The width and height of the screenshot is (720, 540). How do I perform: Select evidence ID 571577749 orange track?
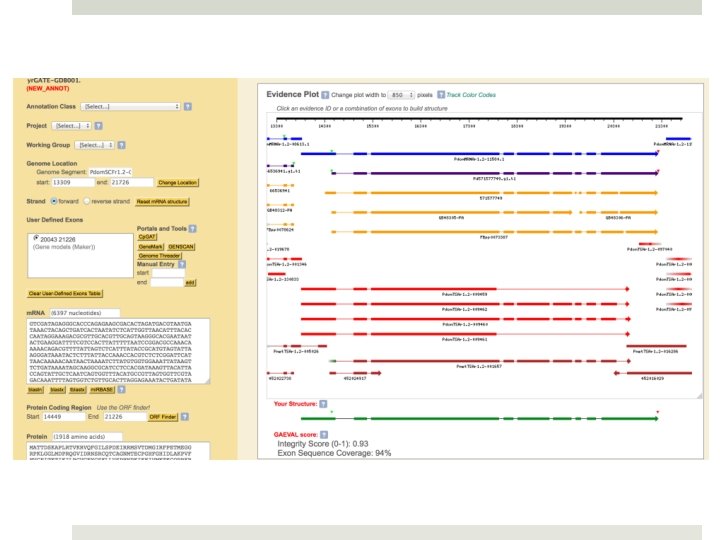491,193
